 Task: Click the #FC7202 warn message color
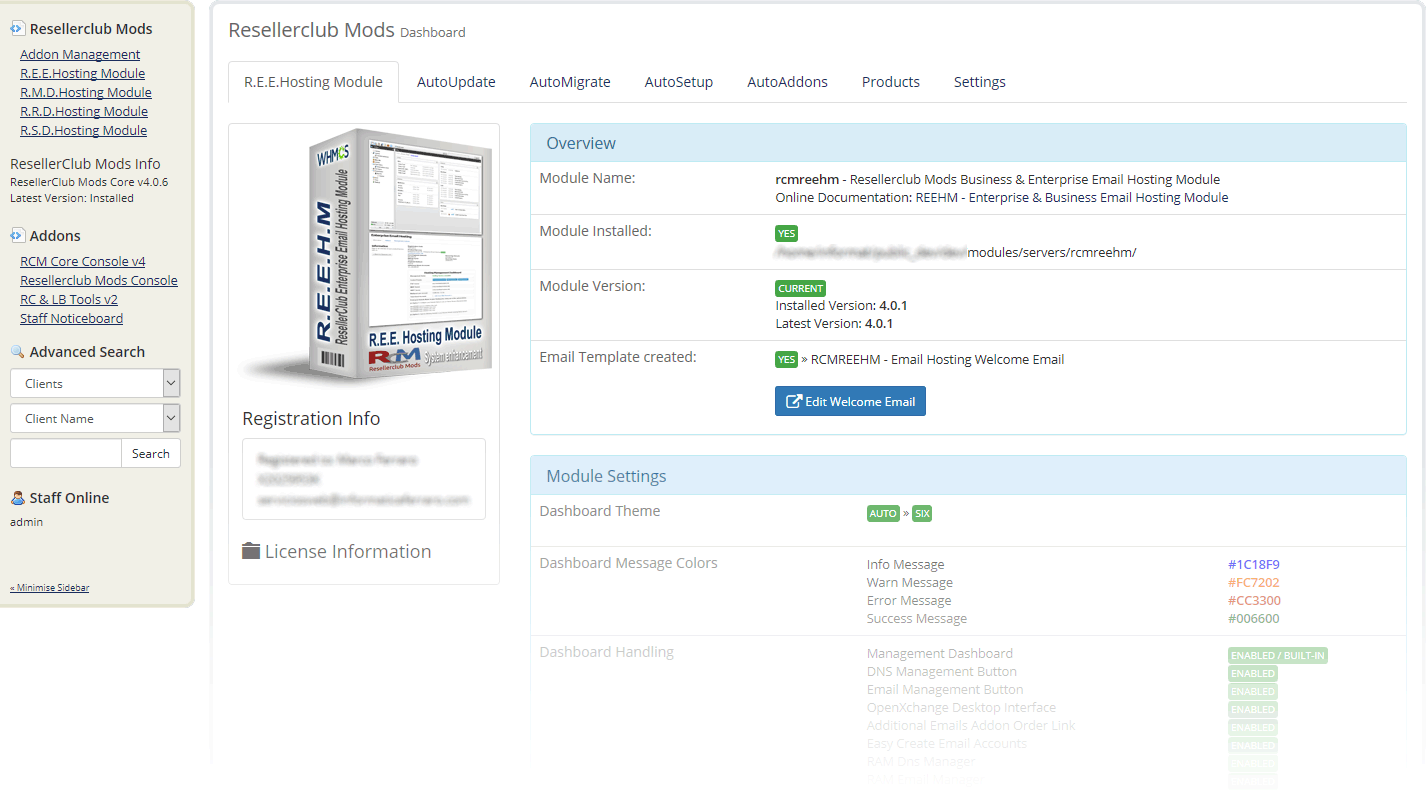(1254, 582)
